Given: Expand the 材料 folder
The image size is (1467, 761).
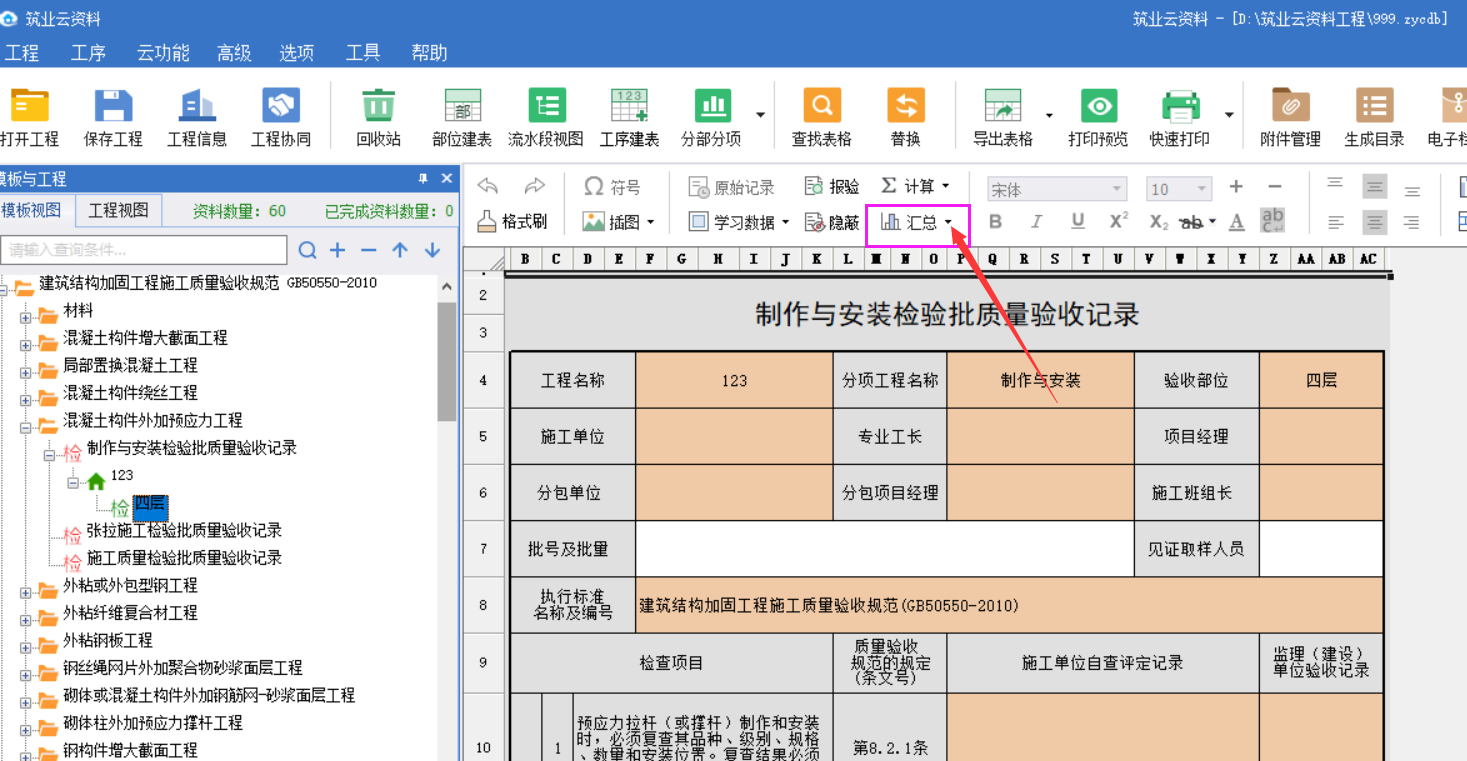Looking at the screenshot, I should tap(26, 316).
